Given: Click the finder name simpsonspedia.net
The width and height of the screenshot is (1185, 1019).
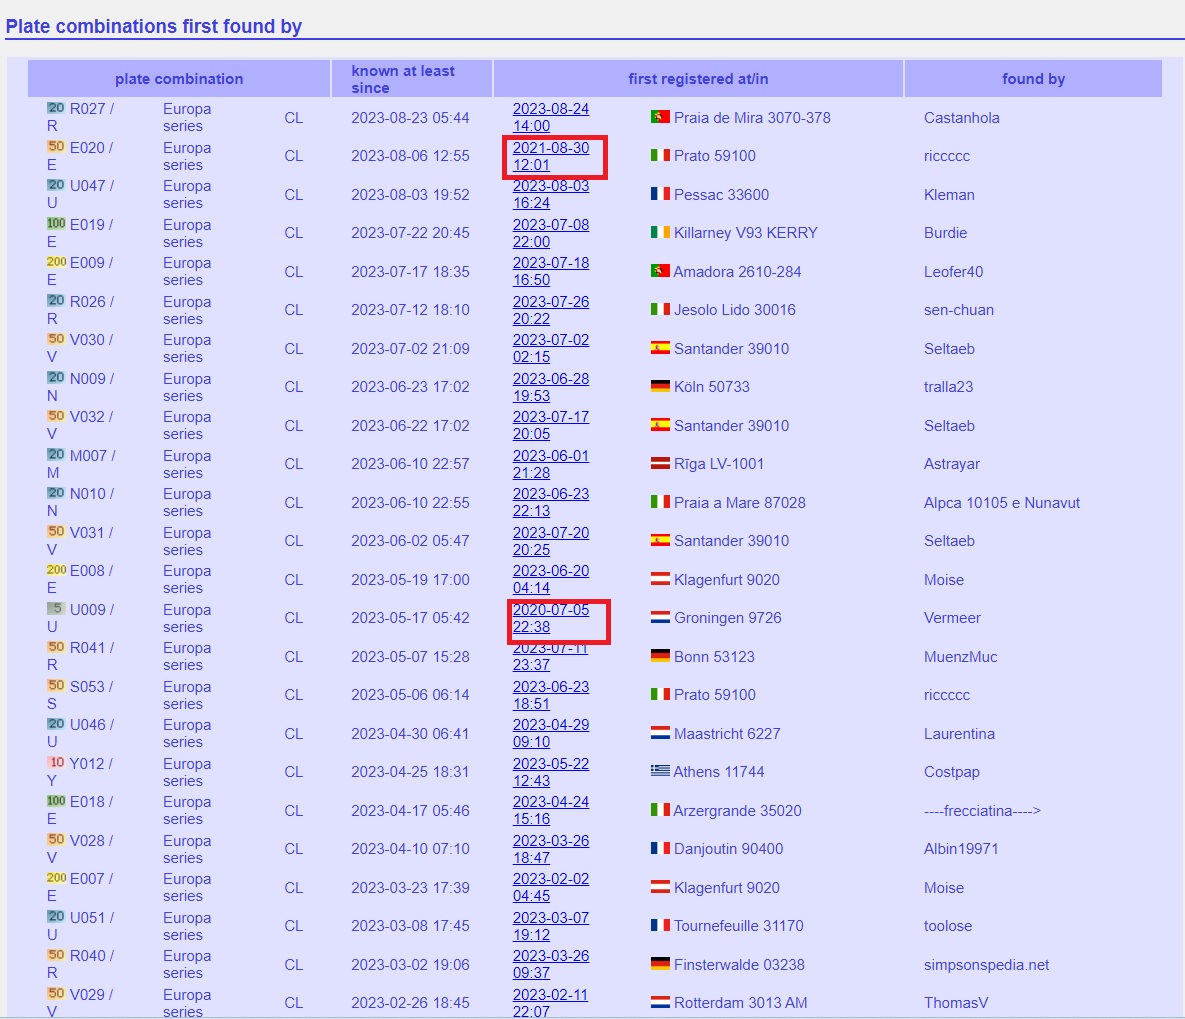Looking at the screenshot, I should pyautogui.click(x=986, y=965).
